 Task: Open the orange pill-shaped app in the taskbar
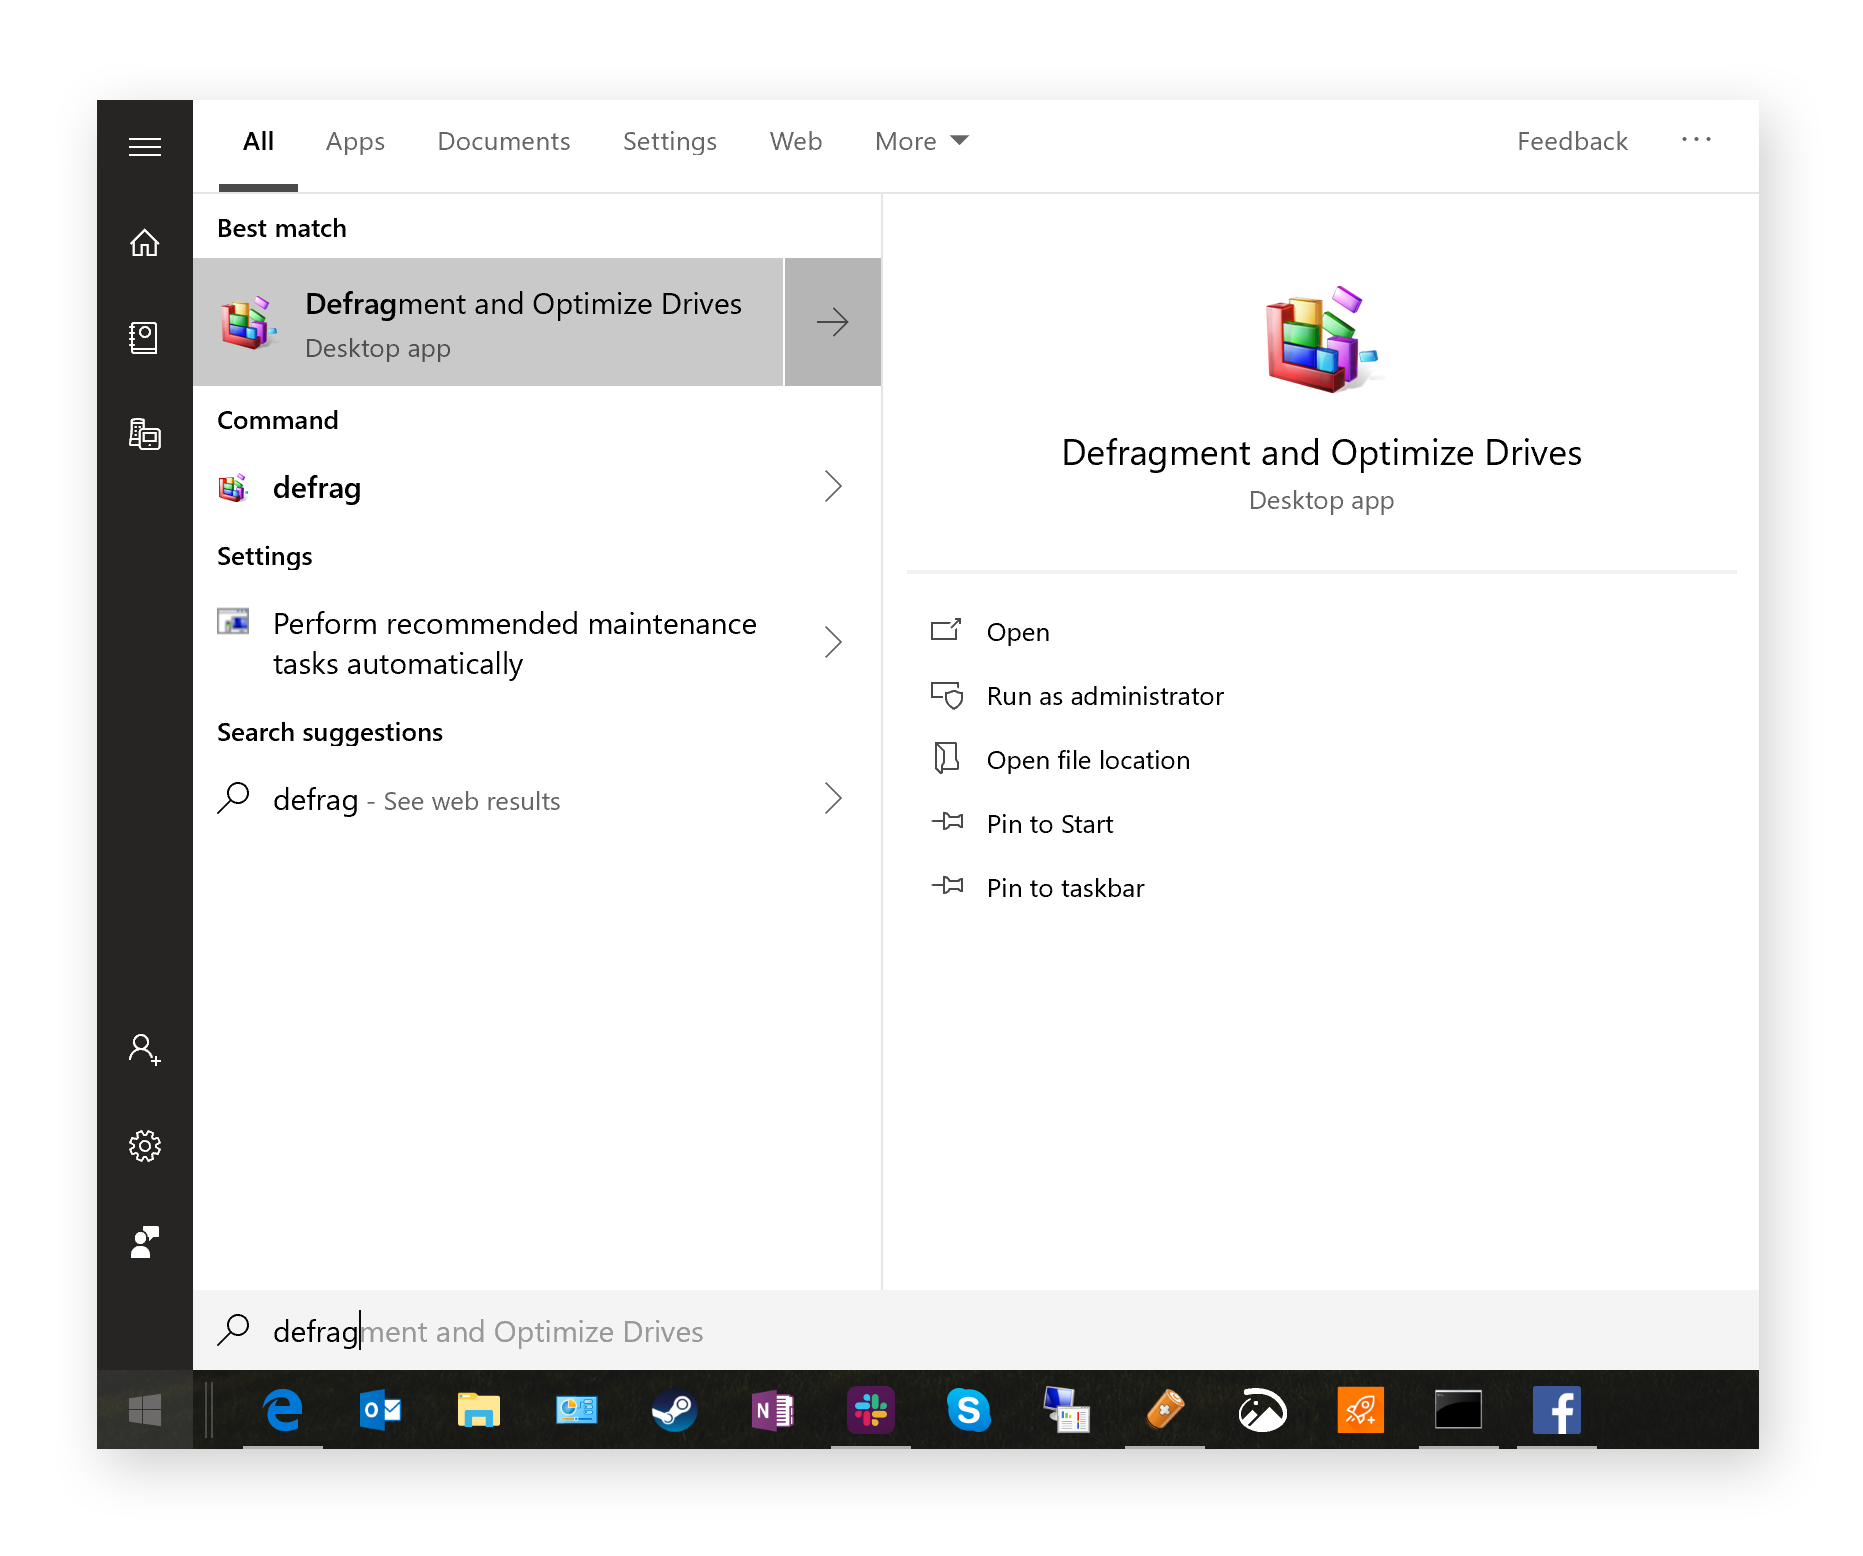(x=1165, y=1410)
